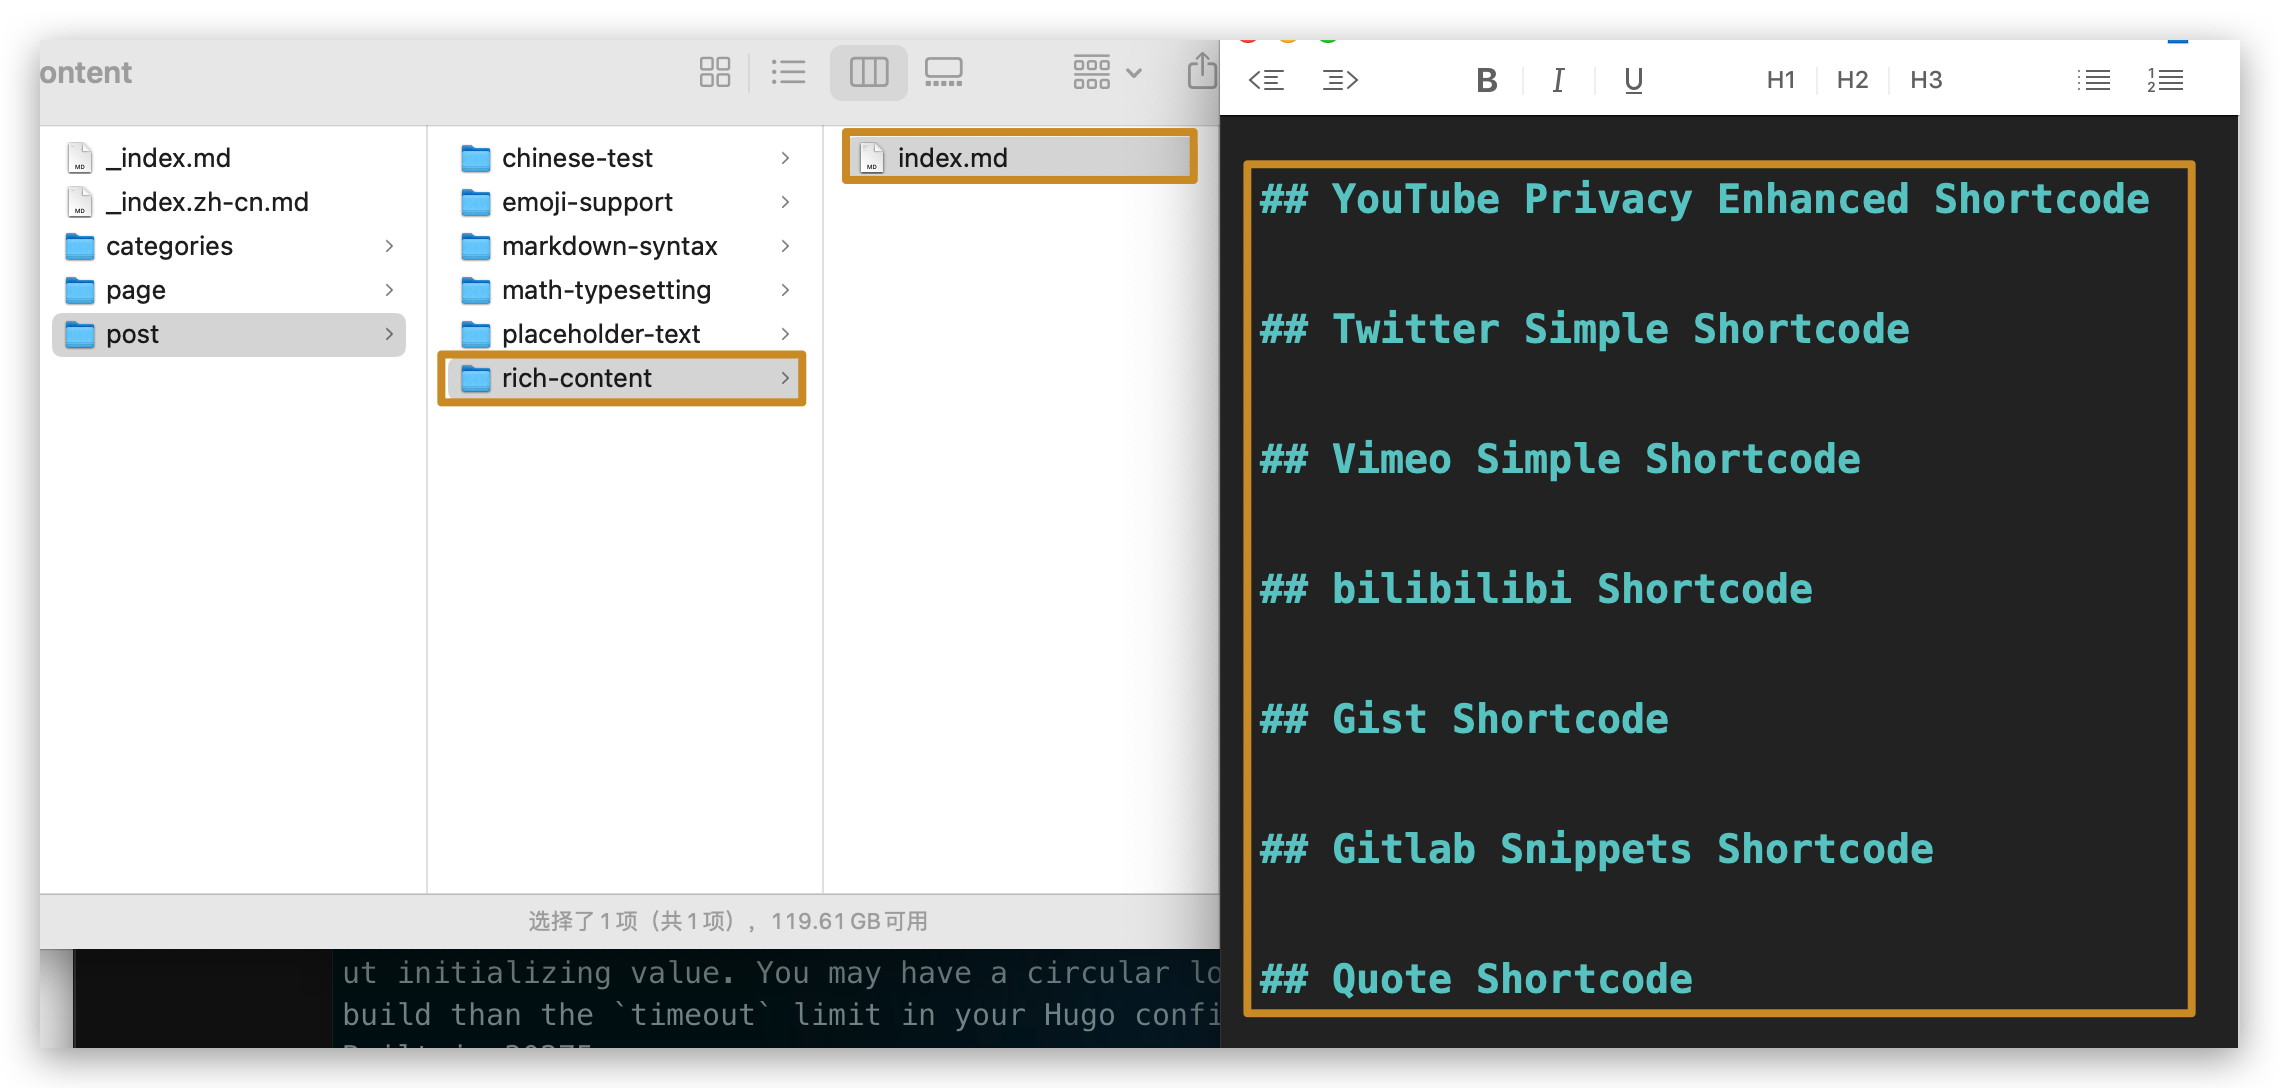The width and height of the screenshot is (2280, 1088).
Task: Open the Finder share menu icon
Action: coord(1201,72)
